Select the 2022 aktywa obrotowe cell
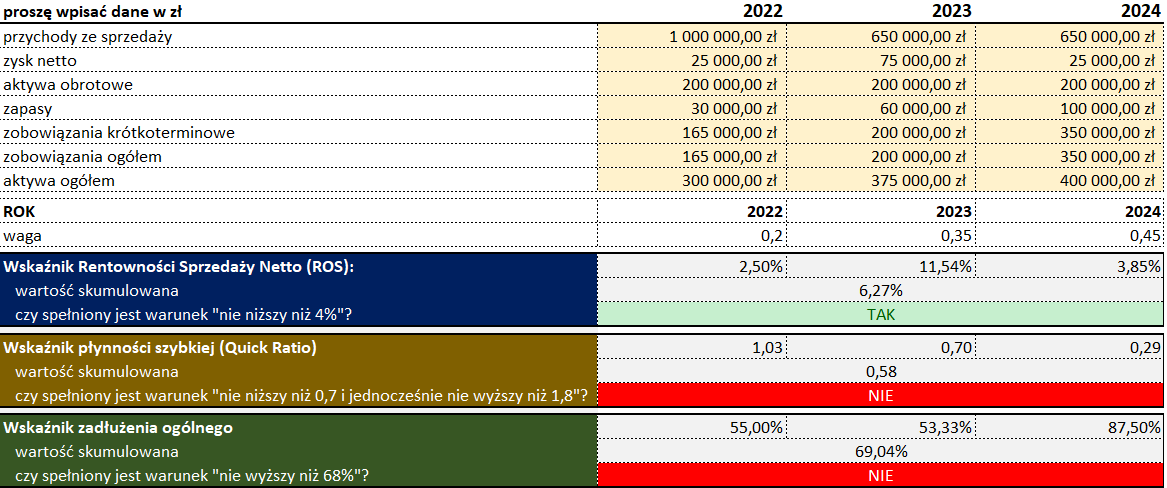Screen dimensions: 1167x488 (x=691, y=85)
